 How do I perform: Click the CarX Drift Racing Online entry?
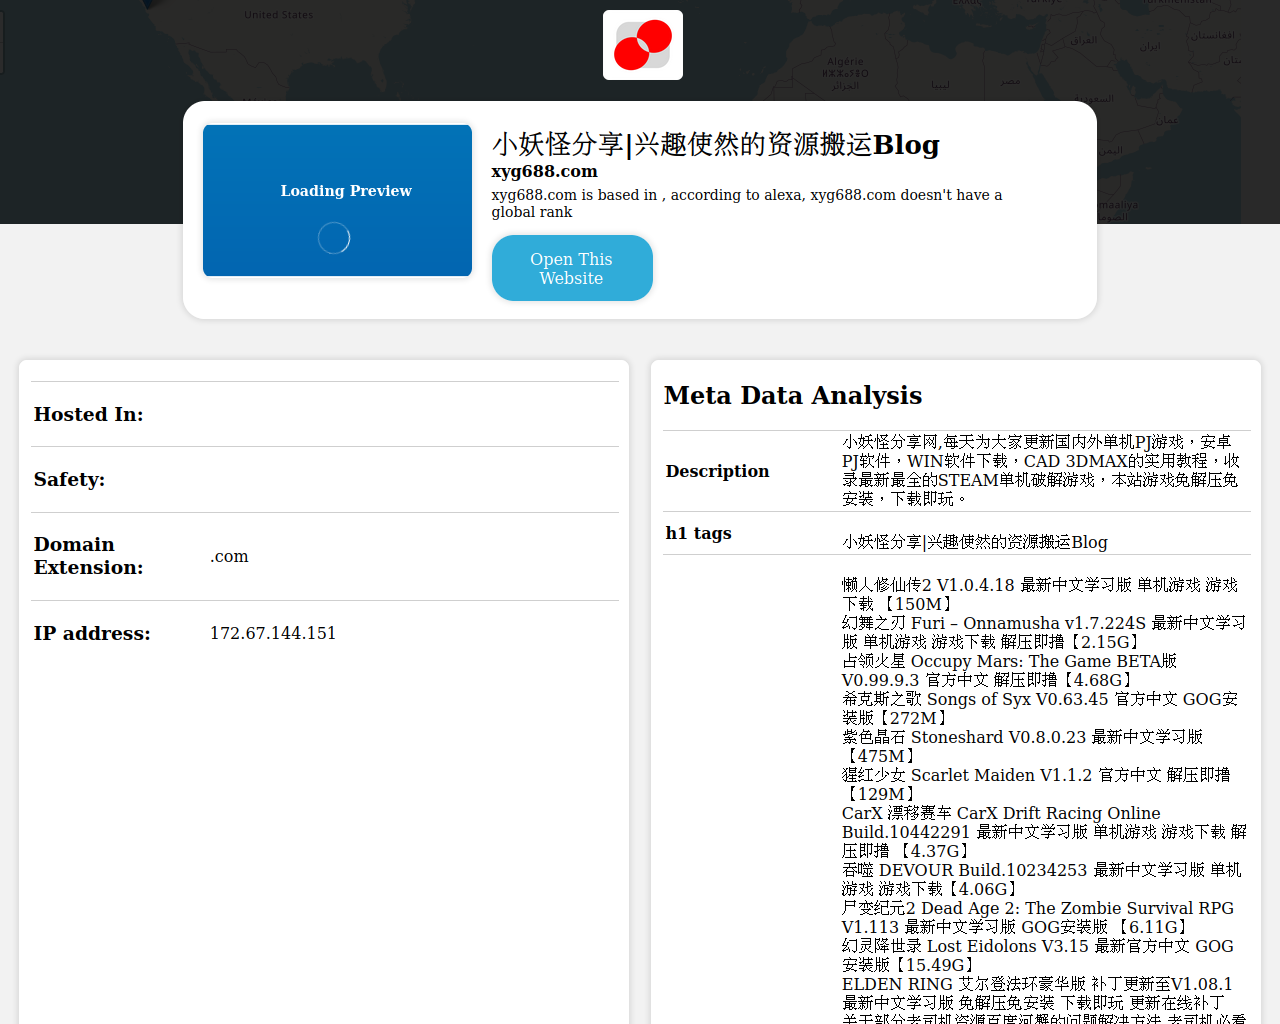point(1045,832)
